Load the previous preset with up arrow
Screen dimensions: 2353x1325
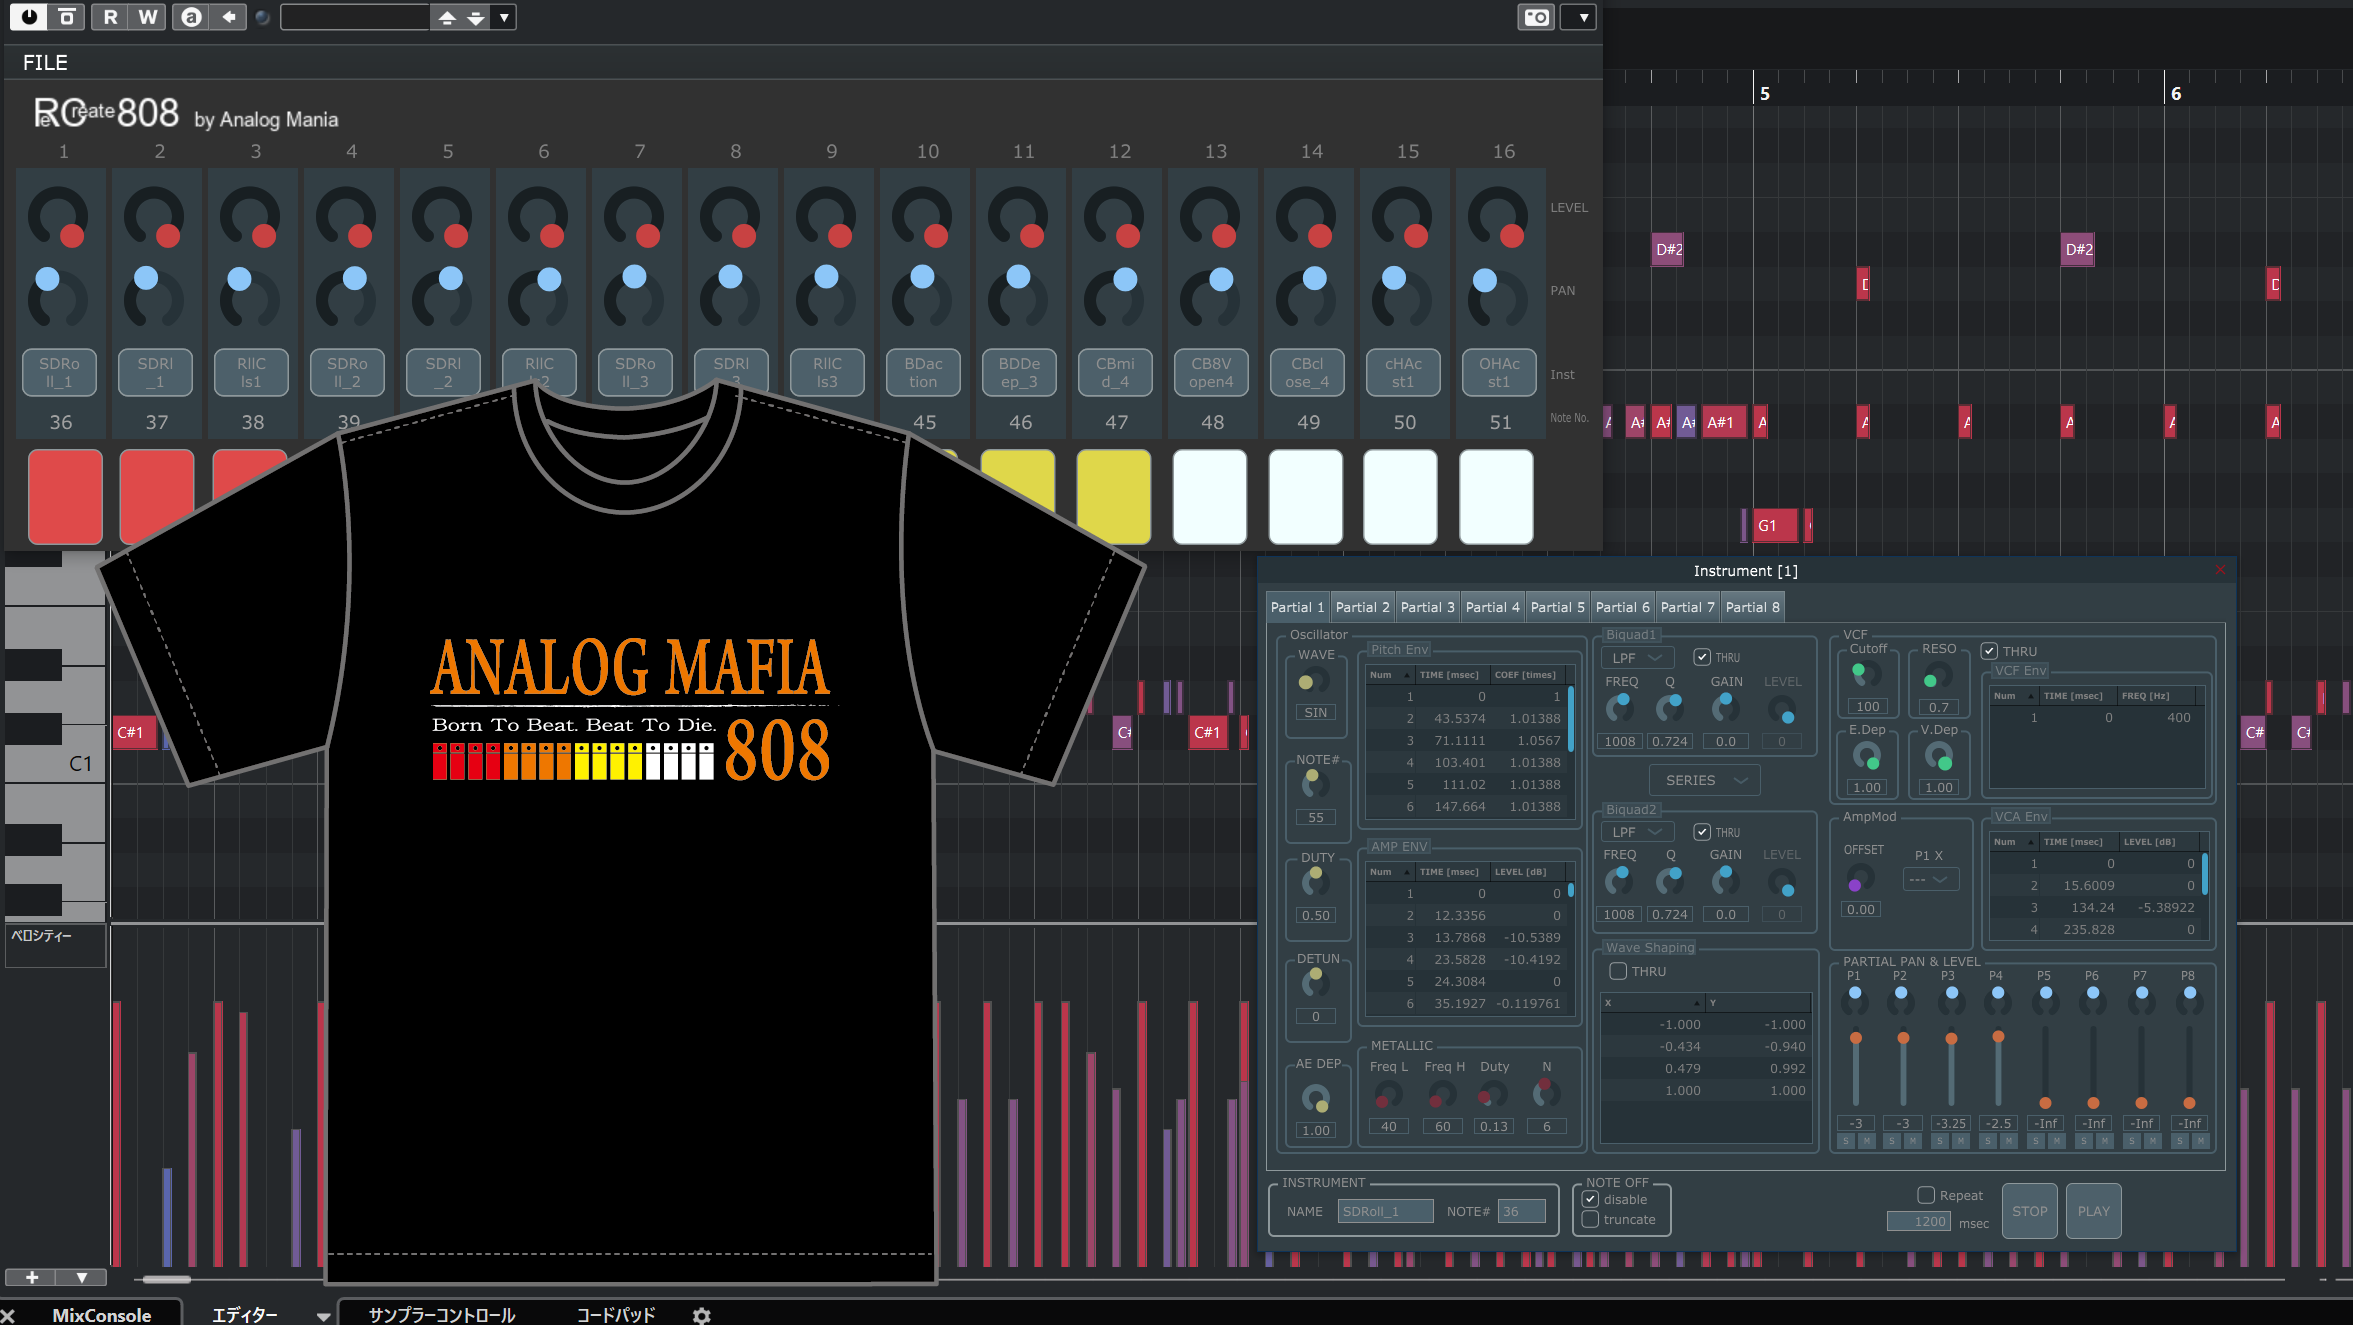447,17
